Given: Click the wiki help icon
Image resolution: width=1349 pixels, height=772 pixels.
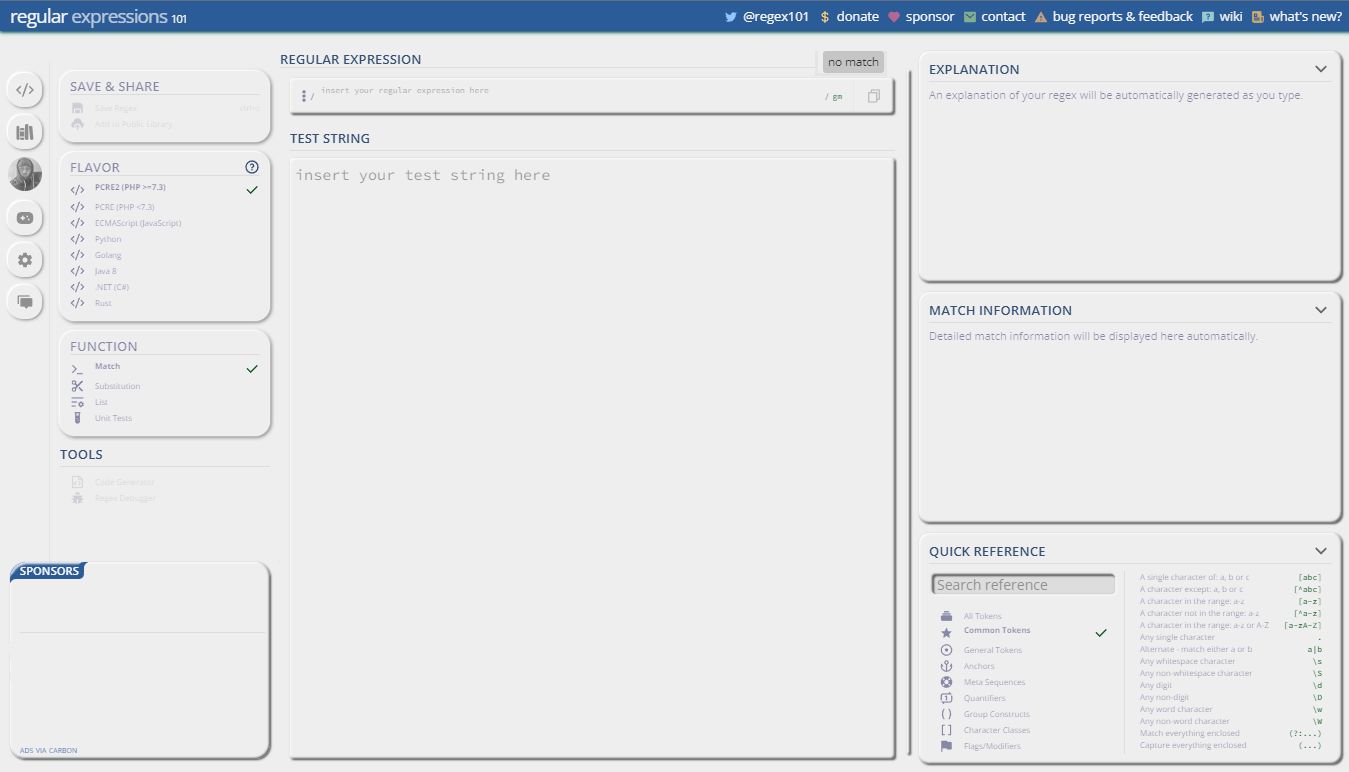Looking at the screenshot, I should click(1208, 17).
